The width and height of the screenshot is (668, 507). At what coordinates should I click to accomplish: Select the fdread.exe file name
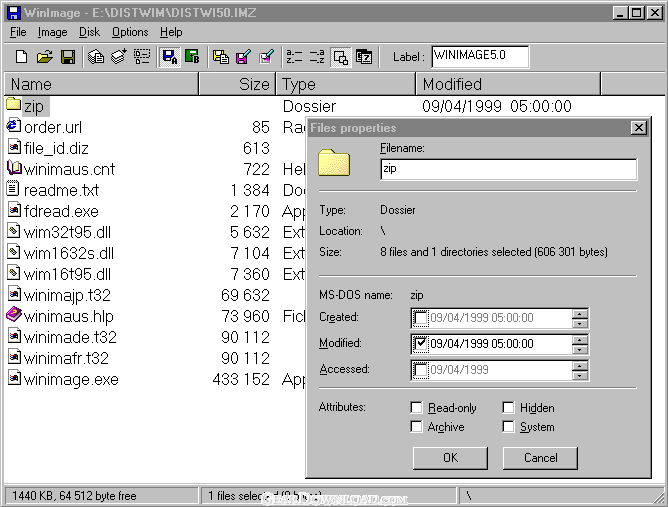61,211
